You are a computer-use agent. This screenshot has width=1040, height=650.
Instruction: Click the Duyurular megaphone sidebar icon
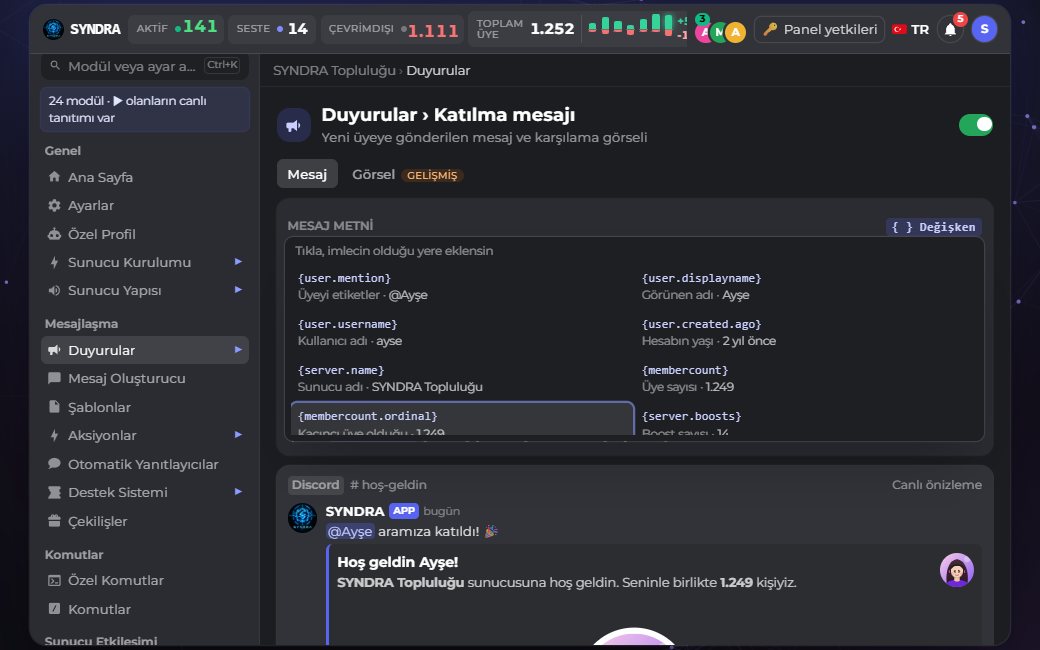click(x=54, y=350)
